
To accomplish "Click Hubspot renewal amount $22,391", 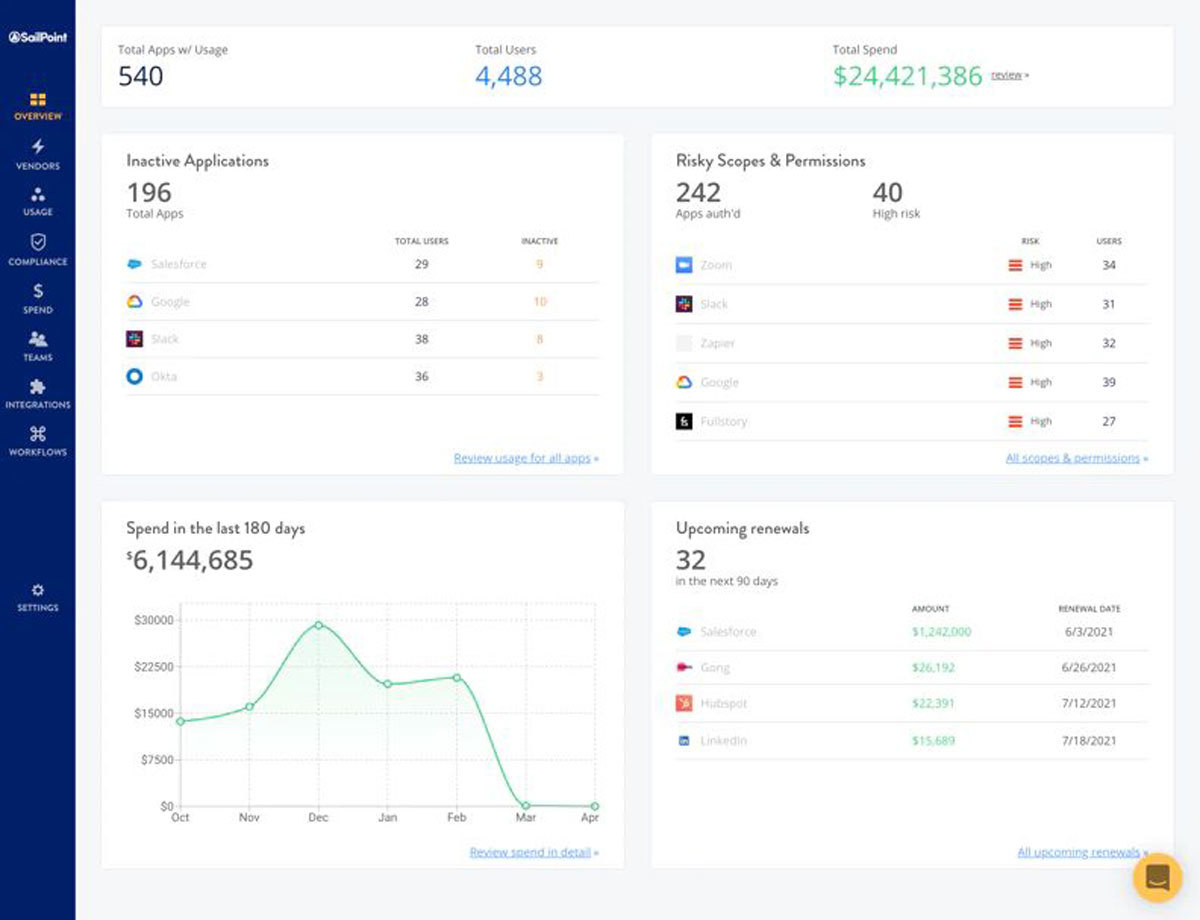I will click(933, 703).
